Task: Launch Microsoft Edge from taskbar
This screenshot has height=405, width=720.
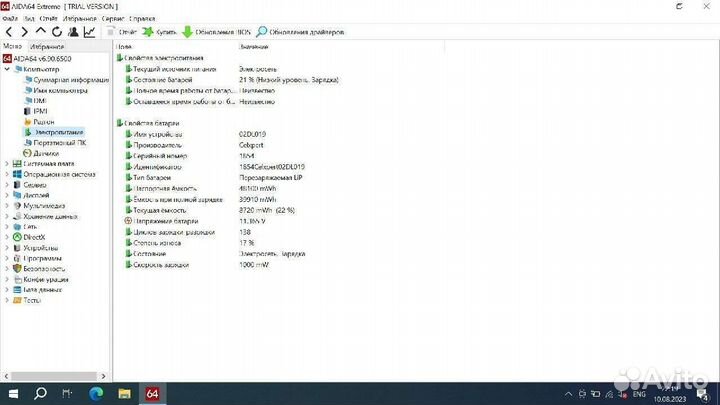Action: (x=96, y=394)
